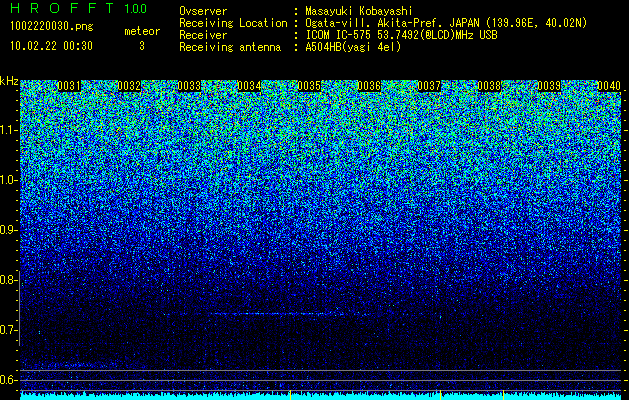Click time marker 0037
The height and width of the screenshot is (400, 629).
[x=429, y=86]
